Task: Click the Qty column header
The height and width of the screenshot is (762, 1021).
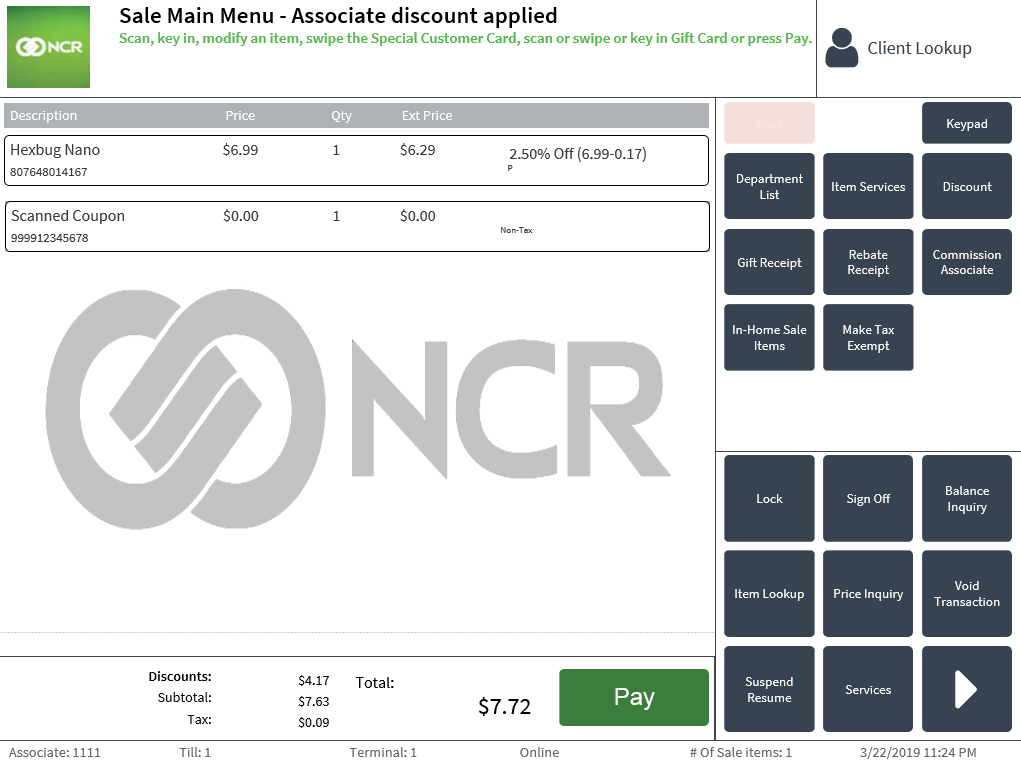Action: [341, 115]
